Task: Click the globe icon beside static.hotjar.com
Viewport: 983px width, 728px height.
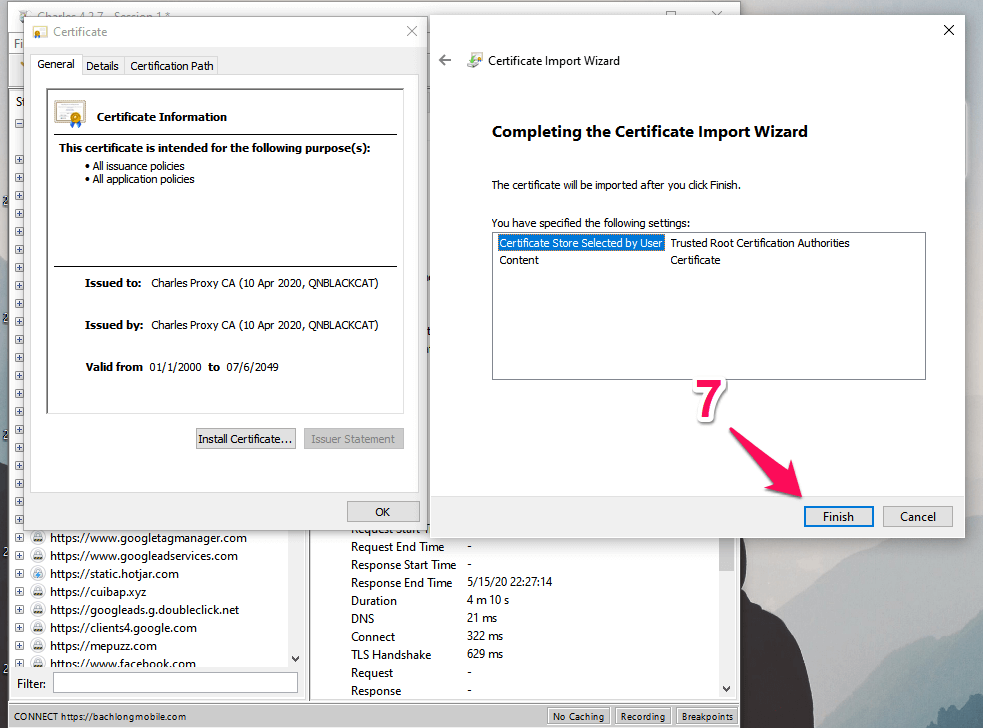Action: click(x=38, y=574)
